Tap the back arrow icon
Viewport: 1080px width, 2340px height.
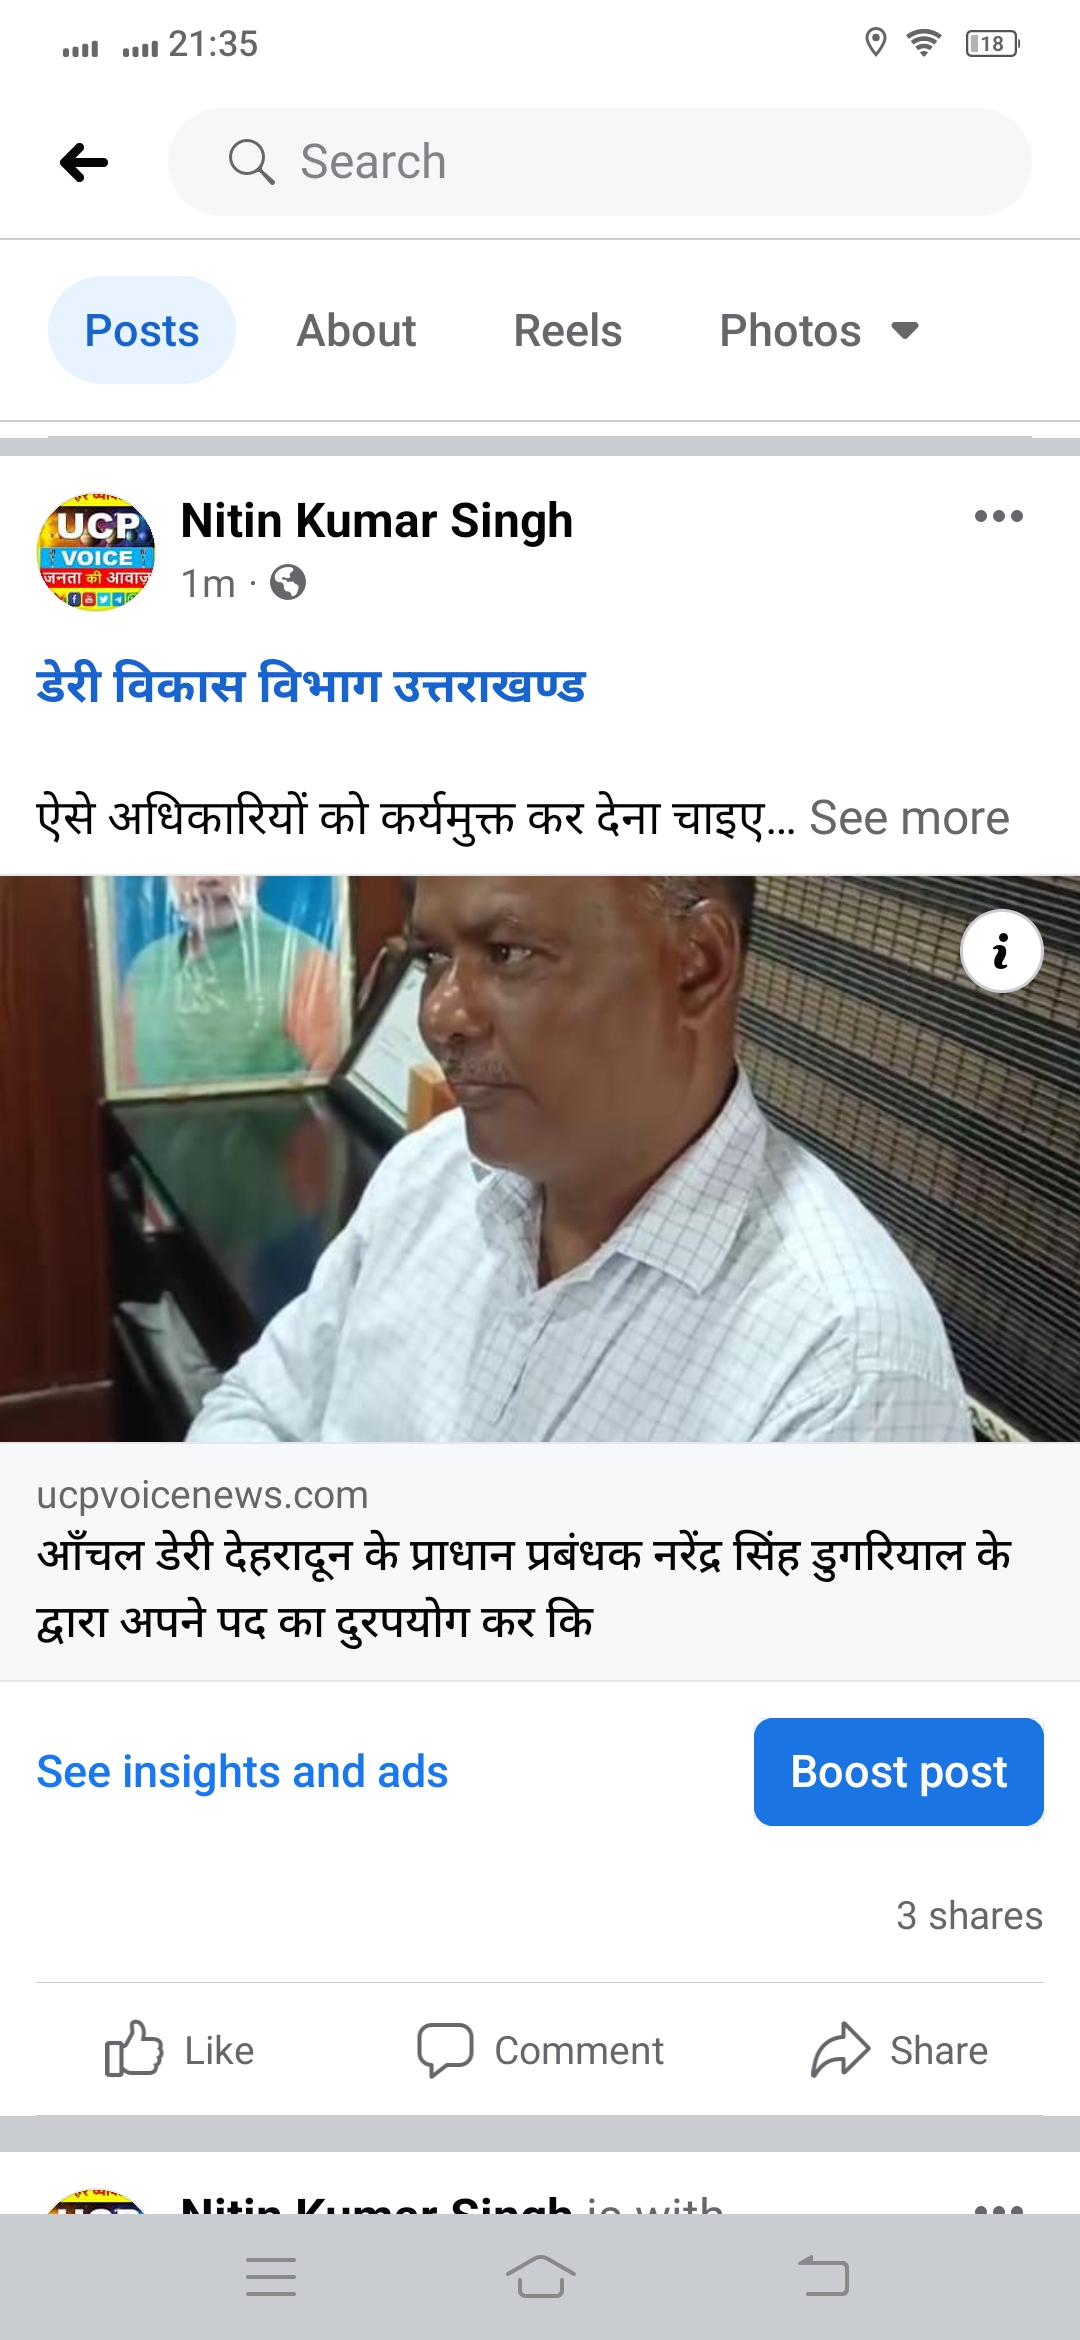pos(84,162)
